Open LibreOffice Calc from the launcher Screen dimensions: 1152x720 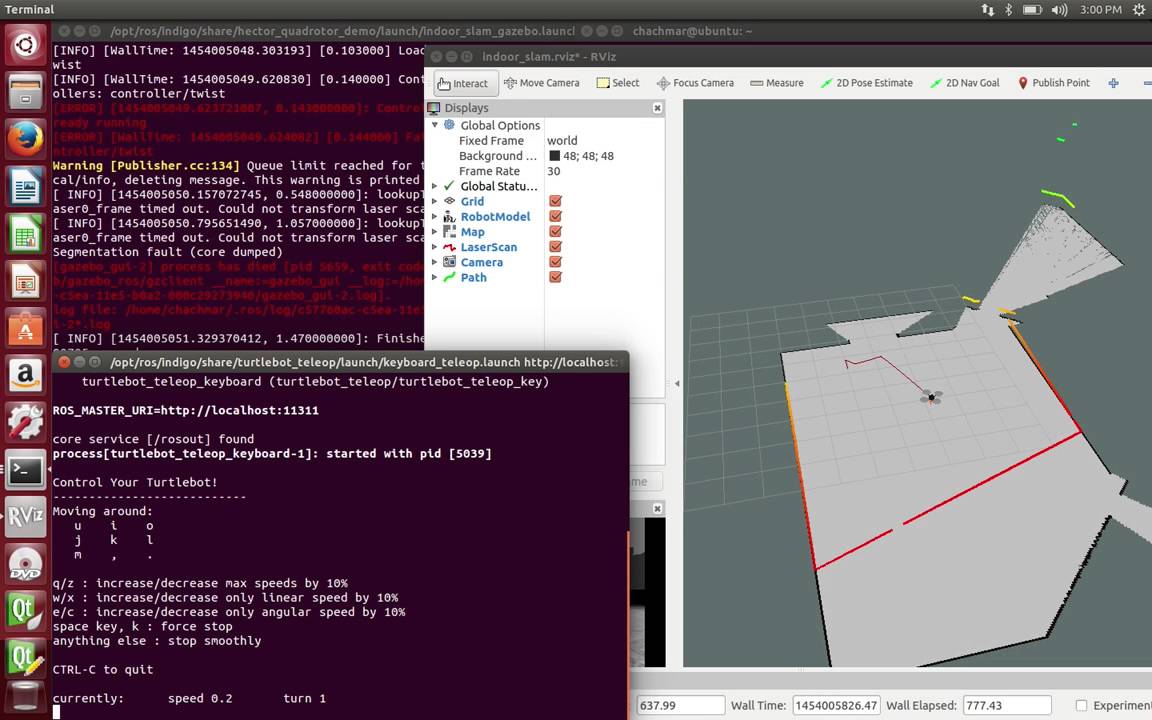pos(26,234)
